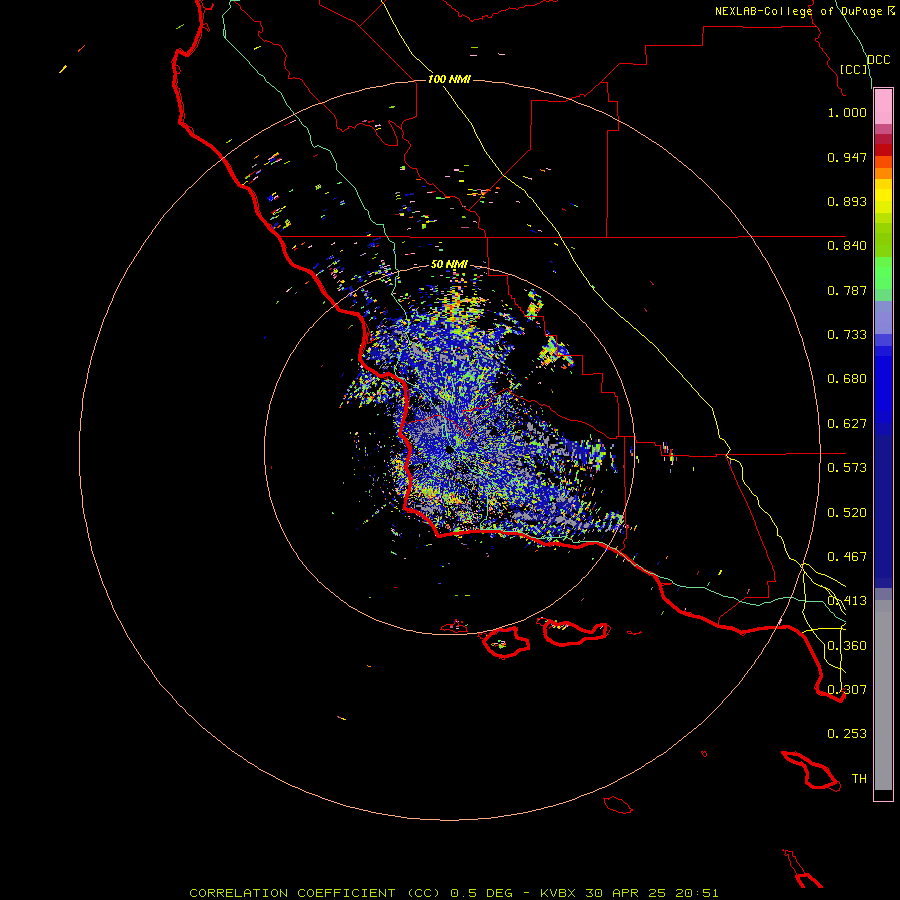Click the Correlation Coefficient title caption
Image resolution: width=900 pixels, height=900 pixels.
[453, 893]
